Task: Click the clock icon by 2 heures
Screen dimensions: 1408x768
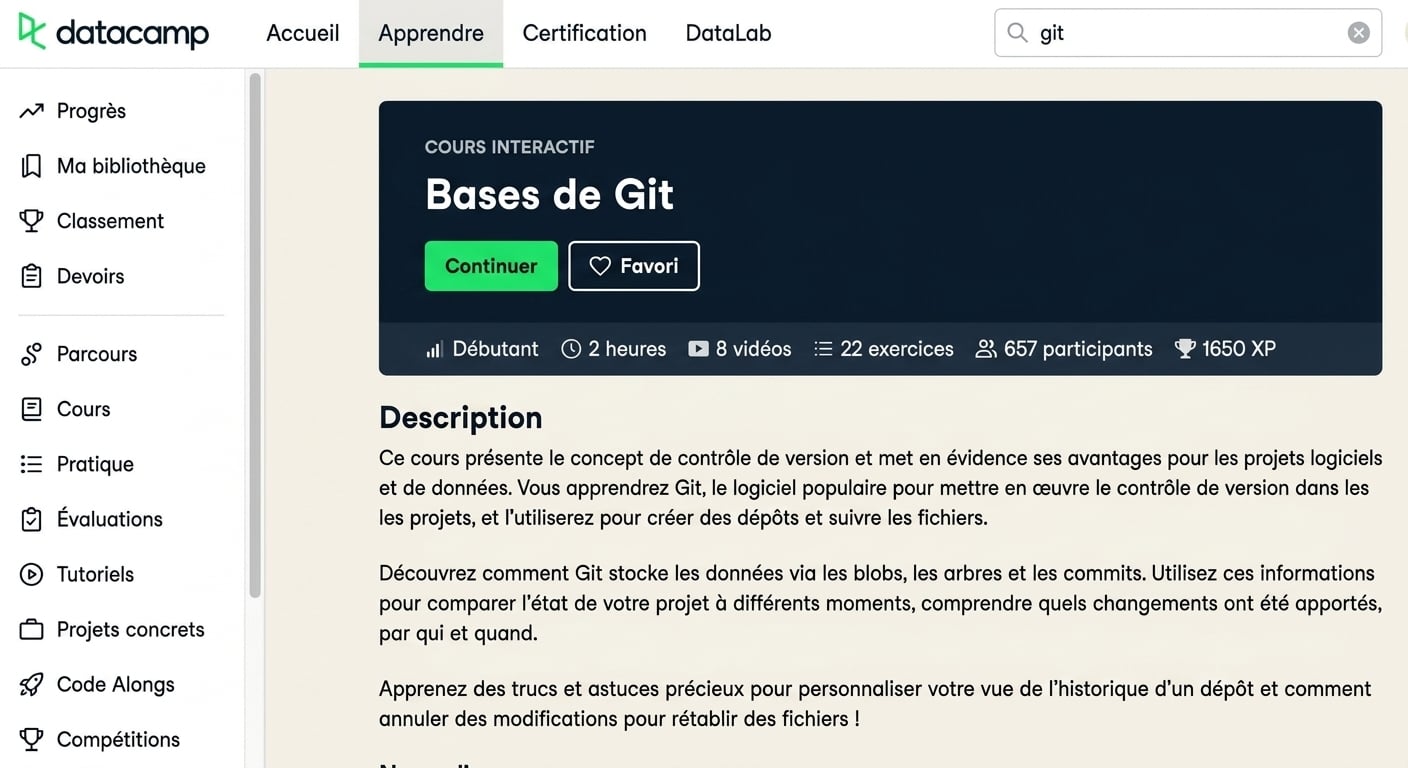Action: click(571, 349)
